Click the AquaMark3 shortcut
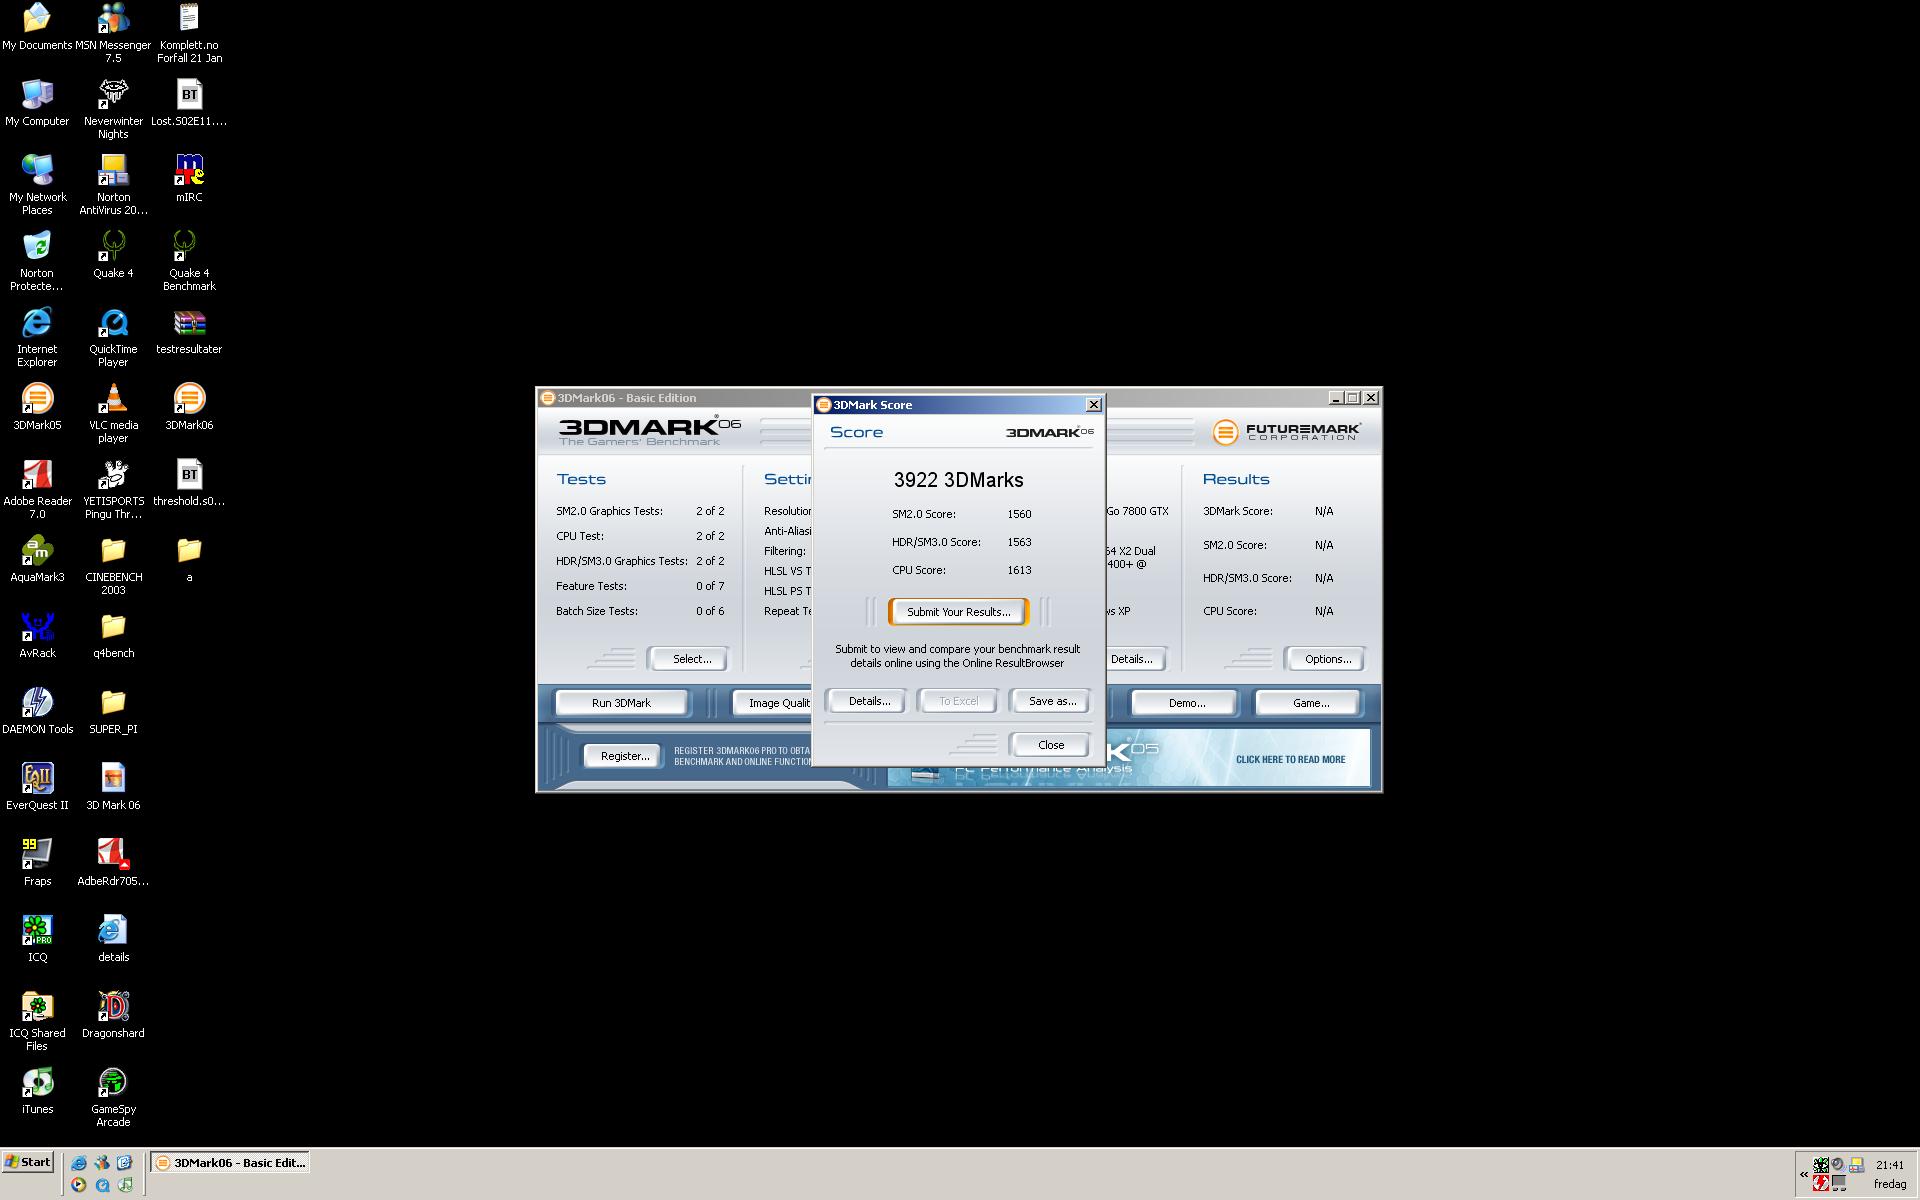Image resolution: width=1920 pixels, height=1200 pixels. point(37,559)
